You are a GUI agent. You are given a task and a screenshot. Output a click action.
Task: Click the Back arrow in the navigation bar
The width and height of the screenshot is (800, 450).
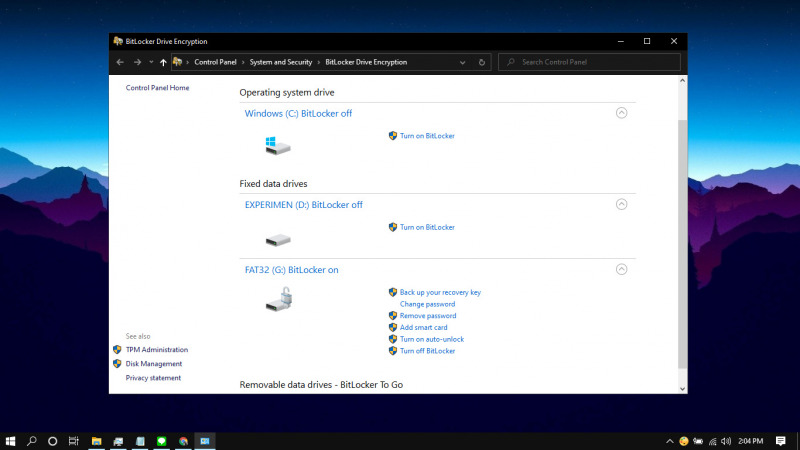click(x=120, y=62)
